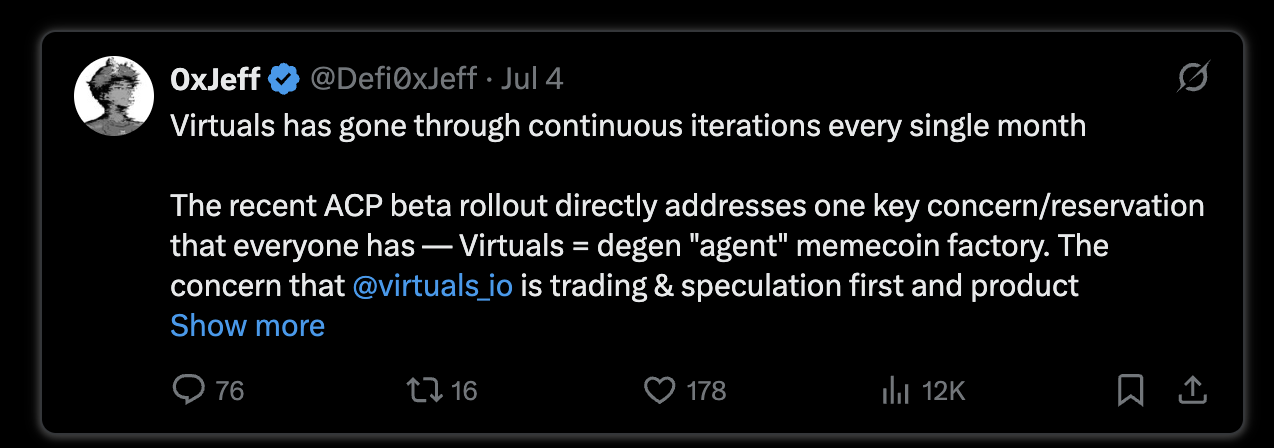This screenshot has height=448, width=1274.
Task: Click the 0xJeff display name
Action: [x=216, y=78]
